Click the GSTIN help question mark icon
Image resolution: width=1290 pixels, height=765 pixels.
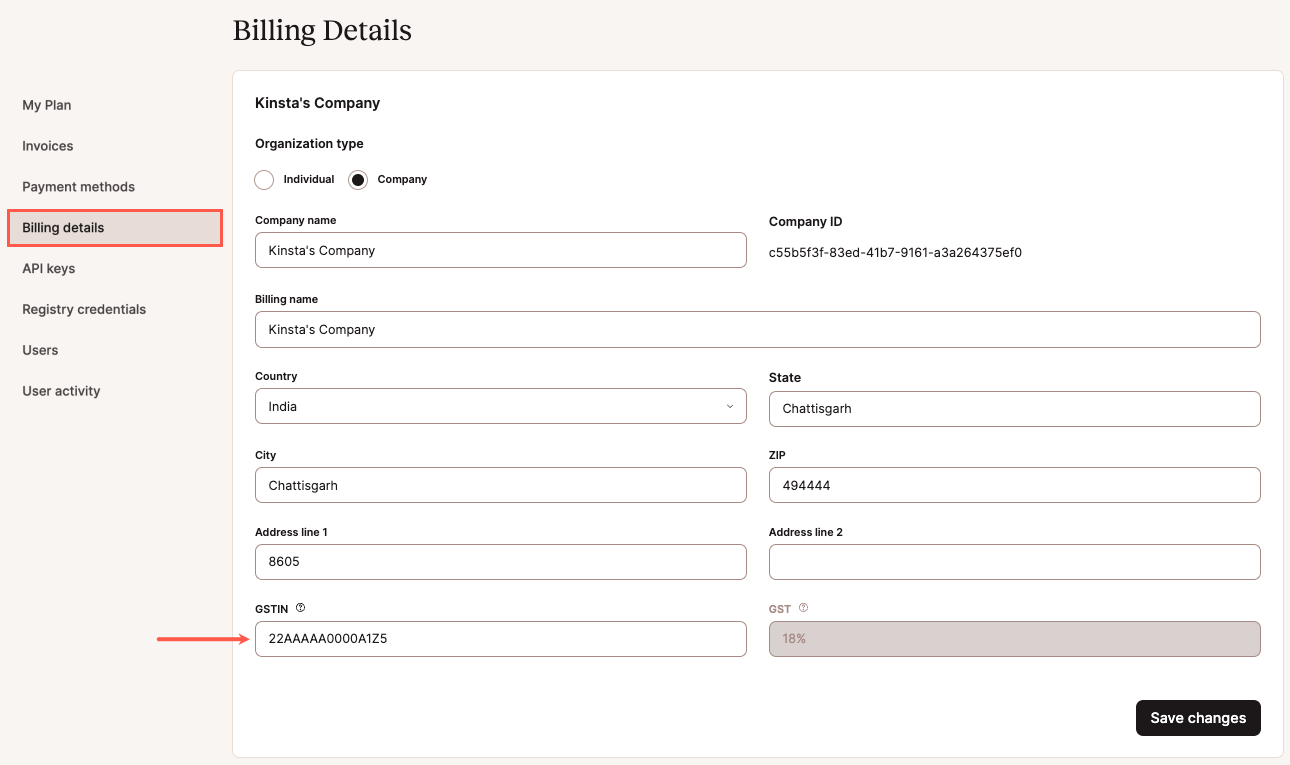300,608
